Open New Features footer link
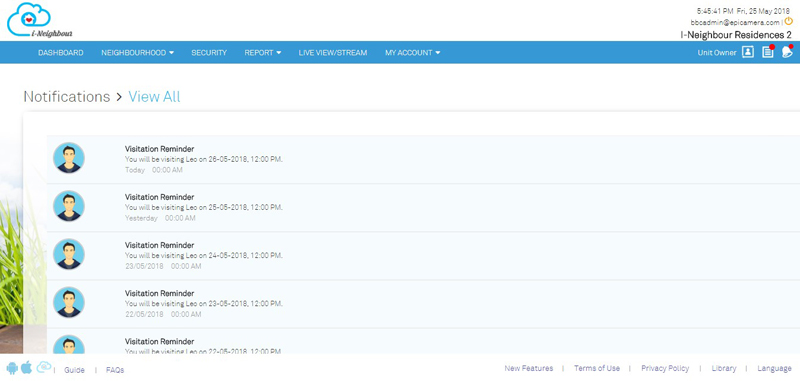The image size is (800, 381). click(x=529, y=368)
